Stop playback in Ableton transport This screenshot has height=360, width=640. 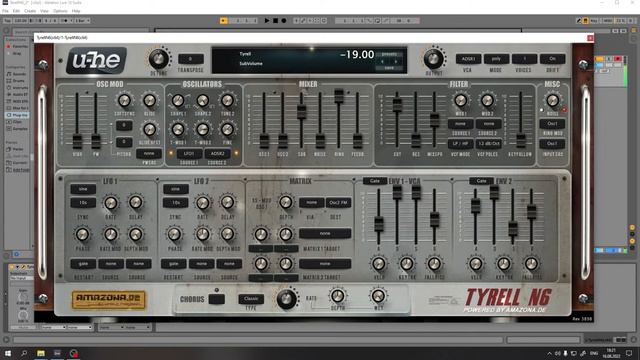coord(276,20)
